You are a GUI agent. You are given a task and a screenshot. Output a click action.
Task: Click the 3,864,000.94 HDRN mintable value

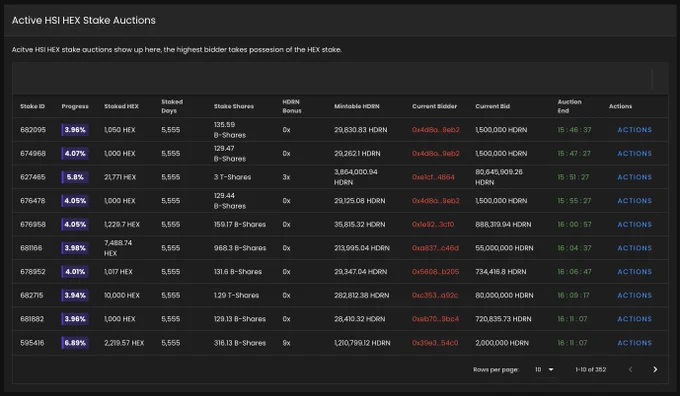click(356, 177)
